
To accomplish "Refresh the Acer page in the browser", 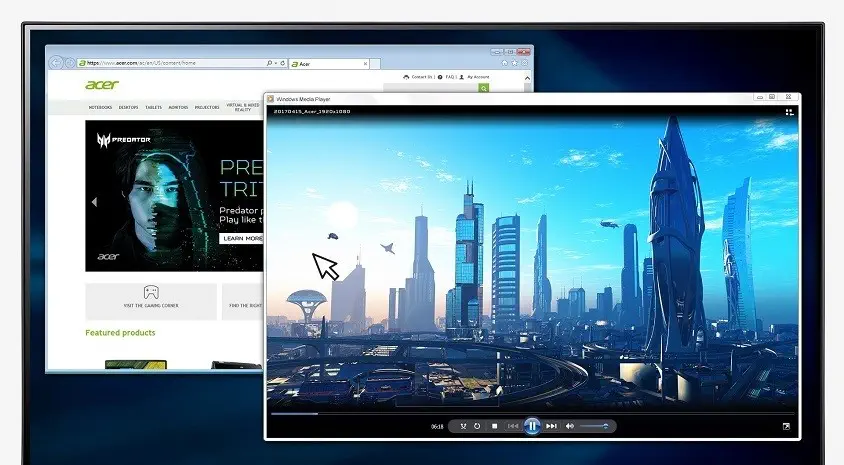I will 283,63.
